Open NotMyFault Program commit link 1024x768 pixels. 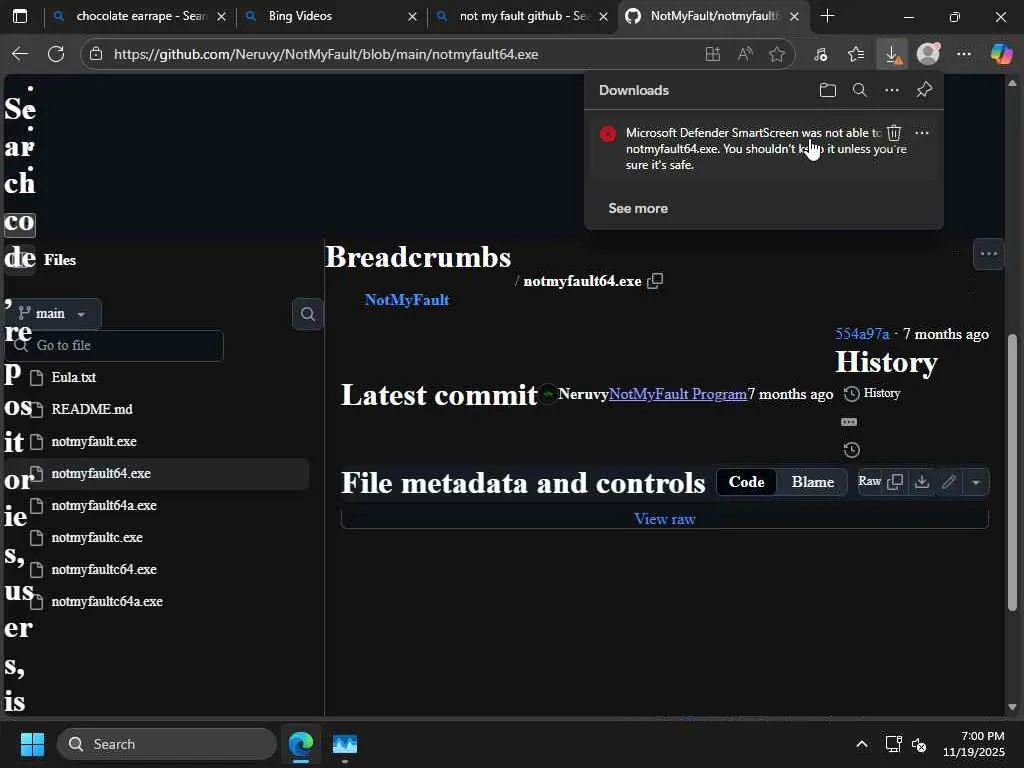[677, 394]
